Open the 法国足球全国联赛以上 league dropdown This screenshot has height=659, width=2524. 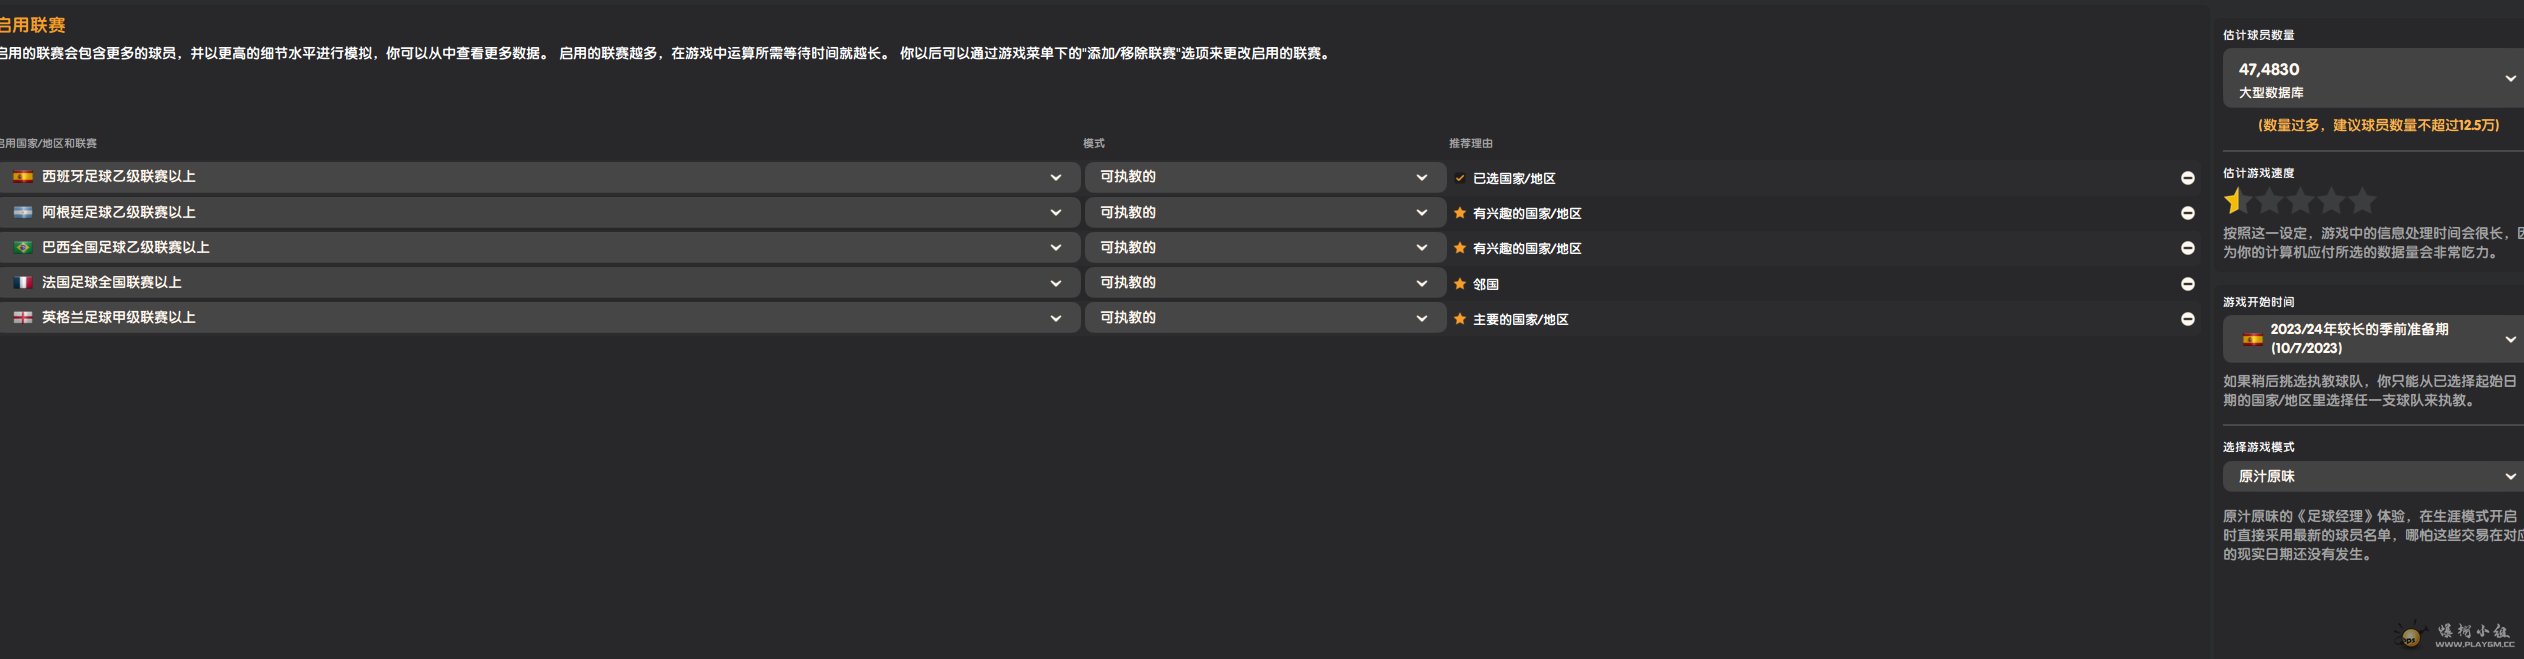1055,283
